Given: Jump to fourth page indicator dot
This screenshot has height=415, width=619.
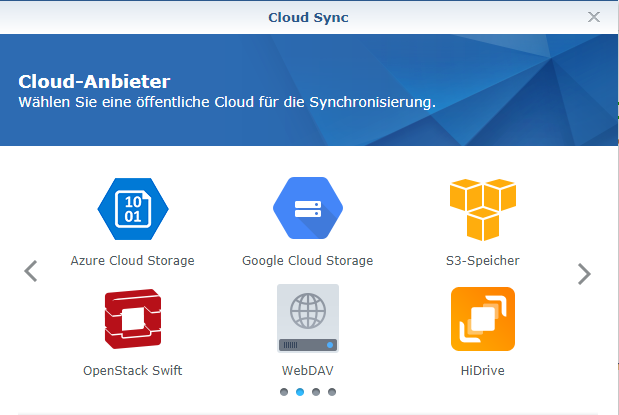Looking at the screenshot, I should click(x=332, y=392).
